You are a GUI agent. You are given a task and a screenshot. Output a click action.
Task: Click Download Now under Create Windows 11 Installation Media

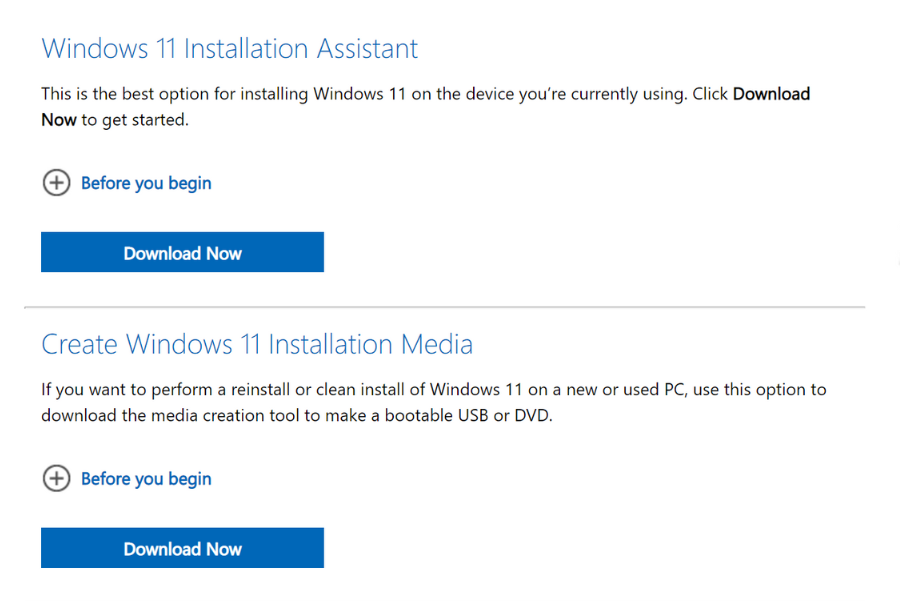(182, 548)
